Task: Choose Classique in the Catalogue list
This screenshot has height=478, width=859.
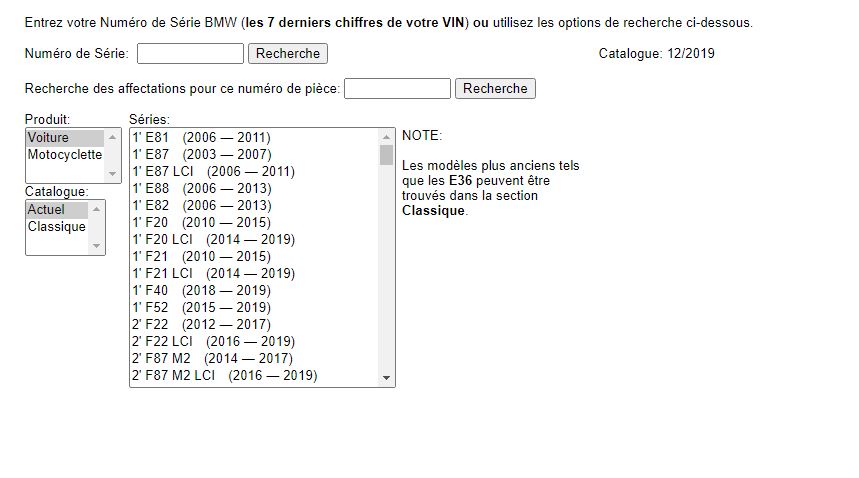Action: point(64,227)
